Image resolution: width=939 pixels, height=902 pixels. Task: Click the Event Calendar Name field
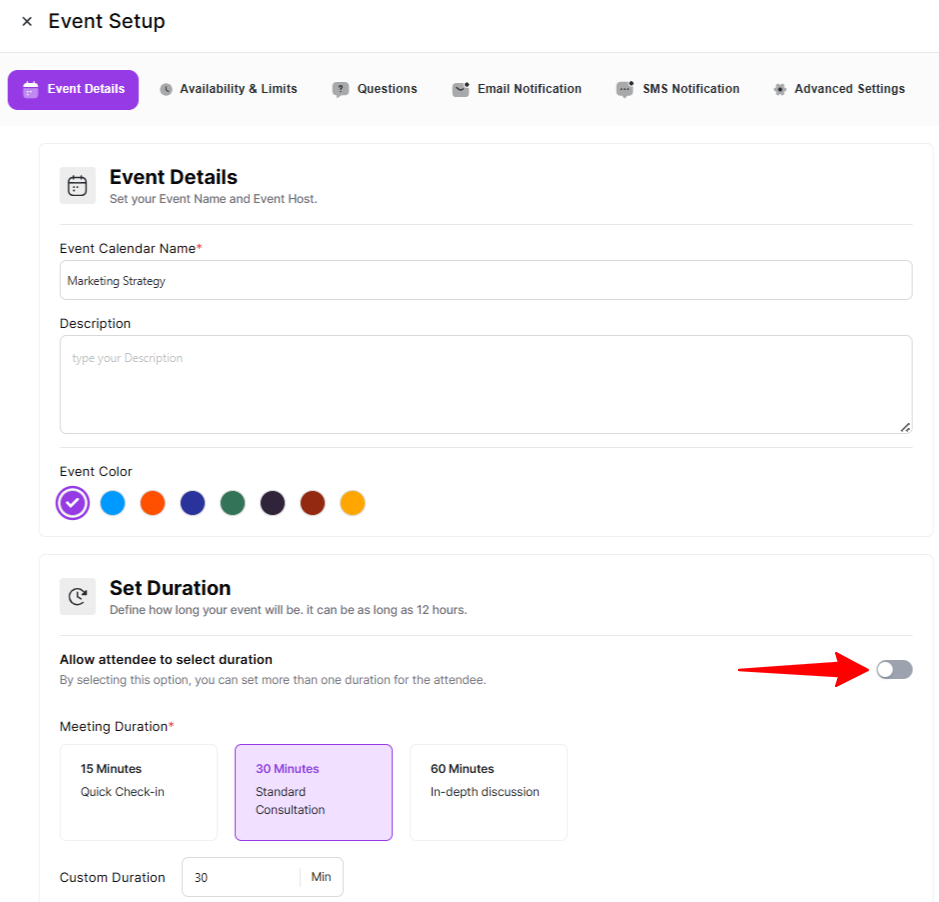(485, 281)
